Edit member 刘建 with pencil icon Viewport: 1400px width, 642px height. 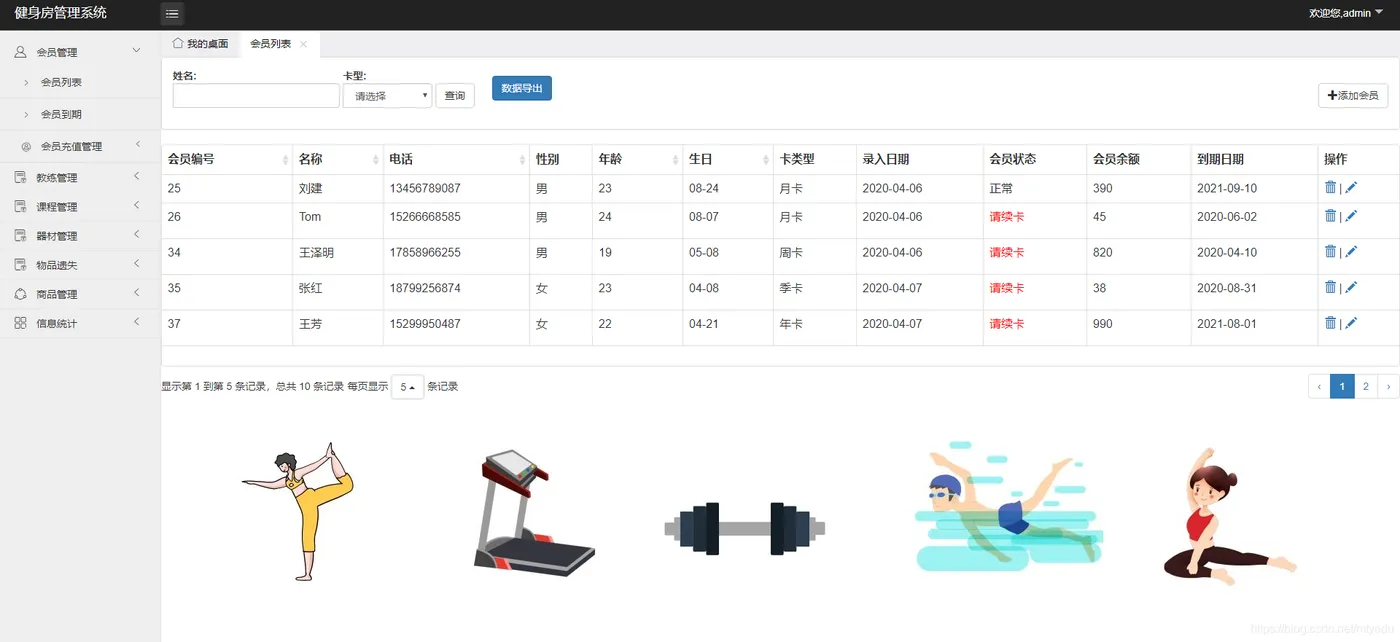pyautogui.click(x=1351, y=187)
